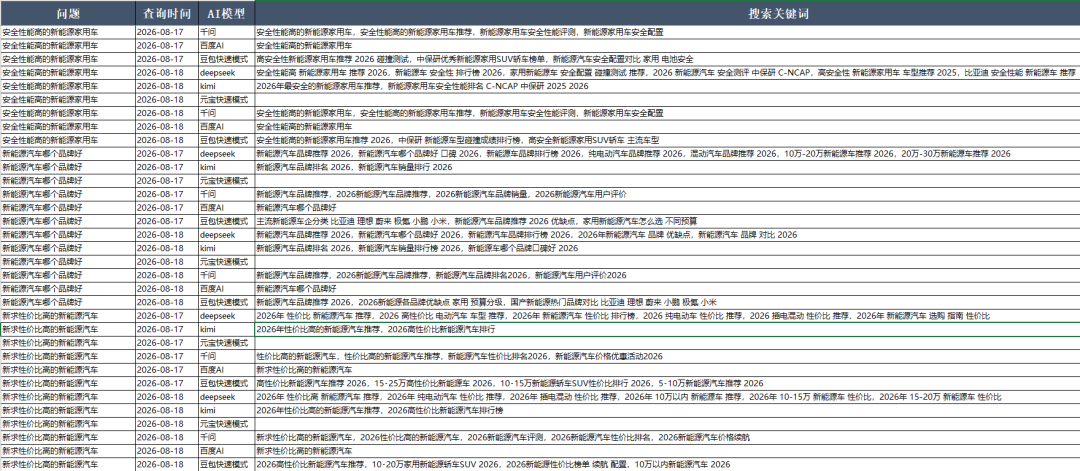Image resolution: width=1080 pixels, height=471 pixels.
Task: Click keyword cell containing 新能源汽车品牌排名2026
Action: click(x=667, y=275)
